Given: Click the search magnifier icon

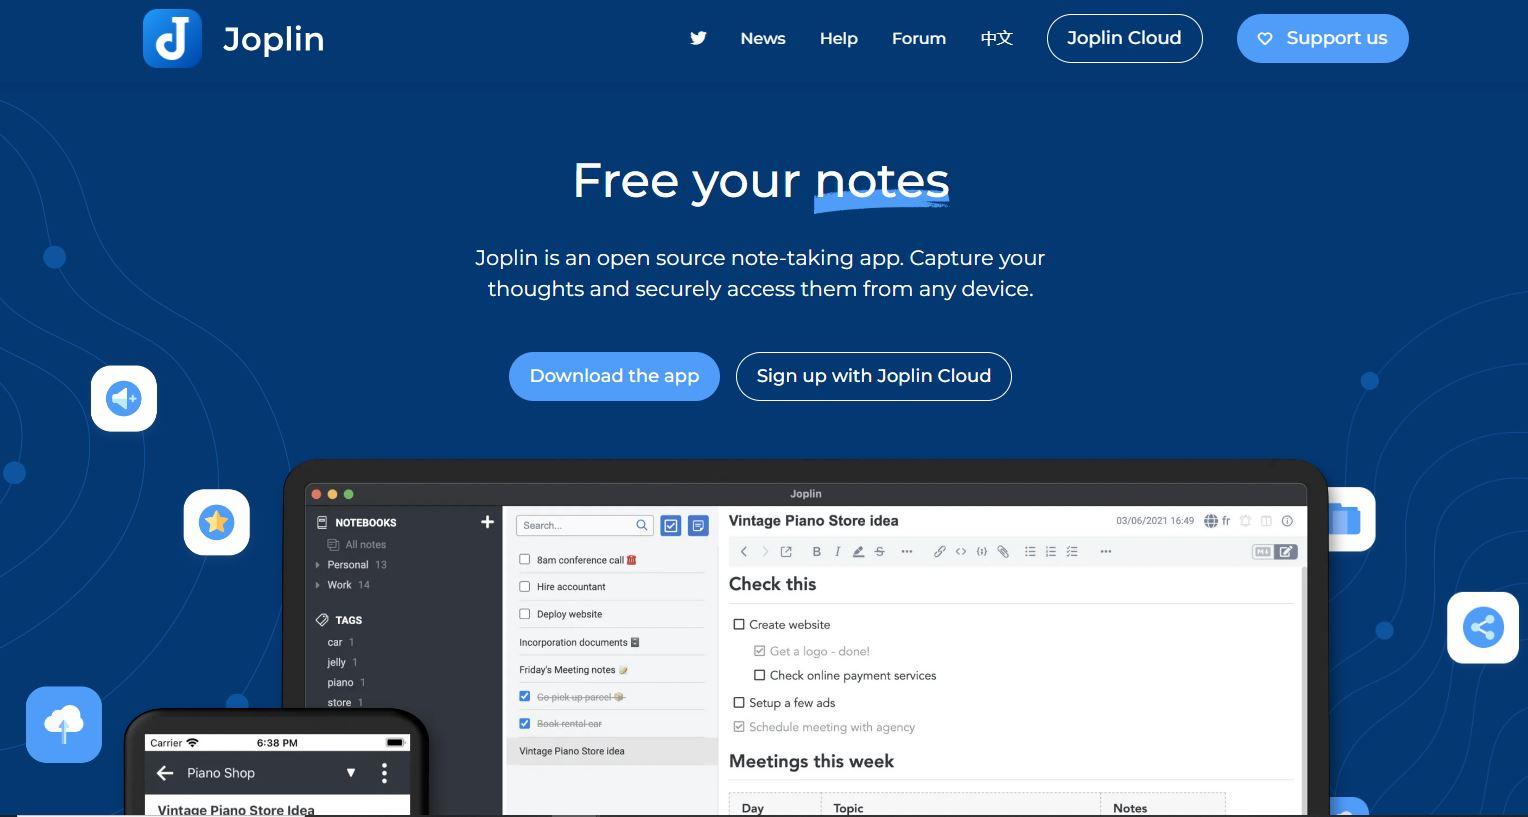Looking at the screenshot, I should (642, 525).
